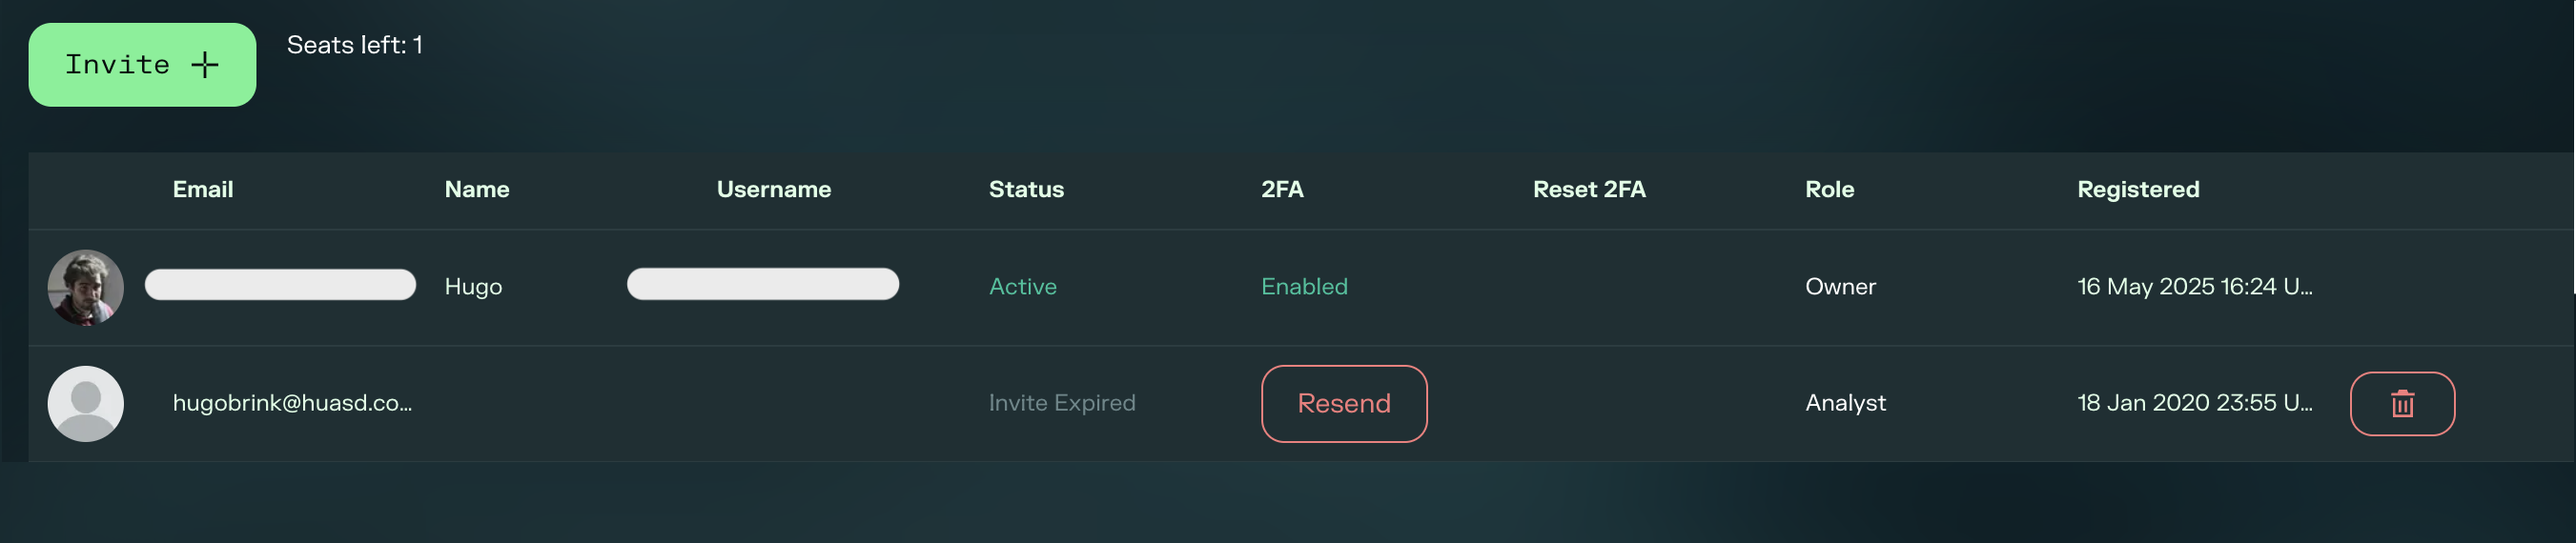Click the Registered column header
The height and width of the screenshot is (543, 2576).
pyautogui.click(x=2137, y=190)
